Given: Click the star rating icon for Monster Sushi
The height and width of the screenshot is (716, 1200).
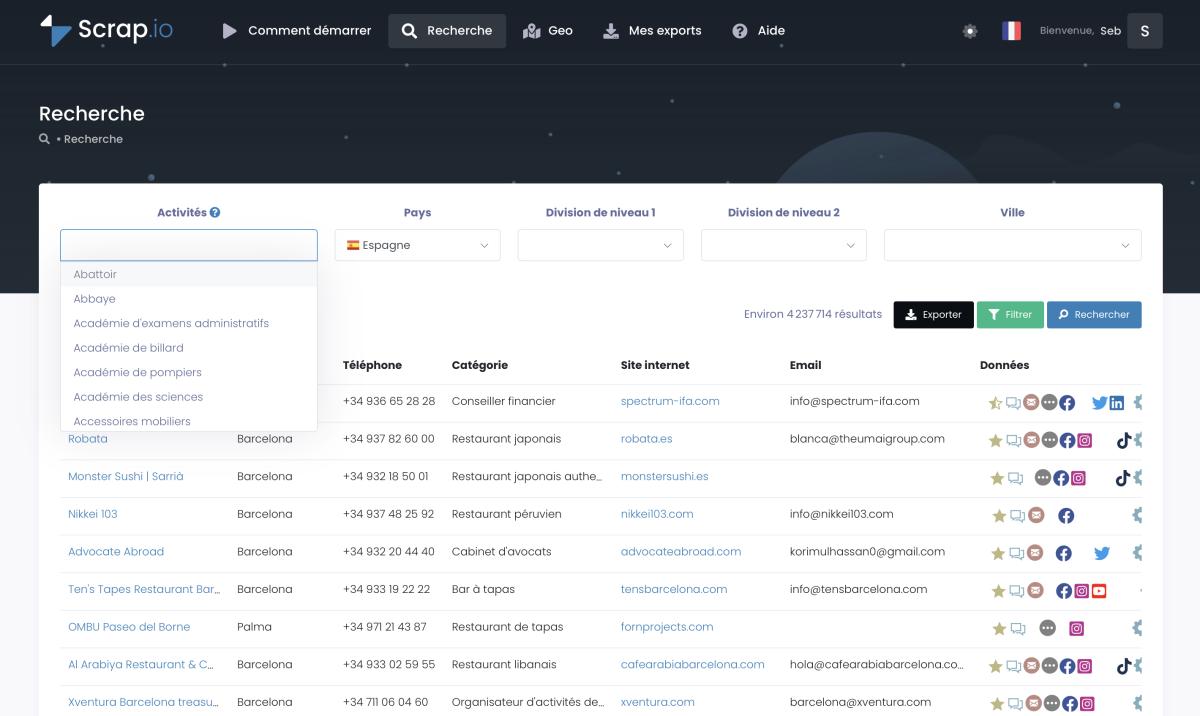Looking at the screenshot, I should [x=996, y=478].
